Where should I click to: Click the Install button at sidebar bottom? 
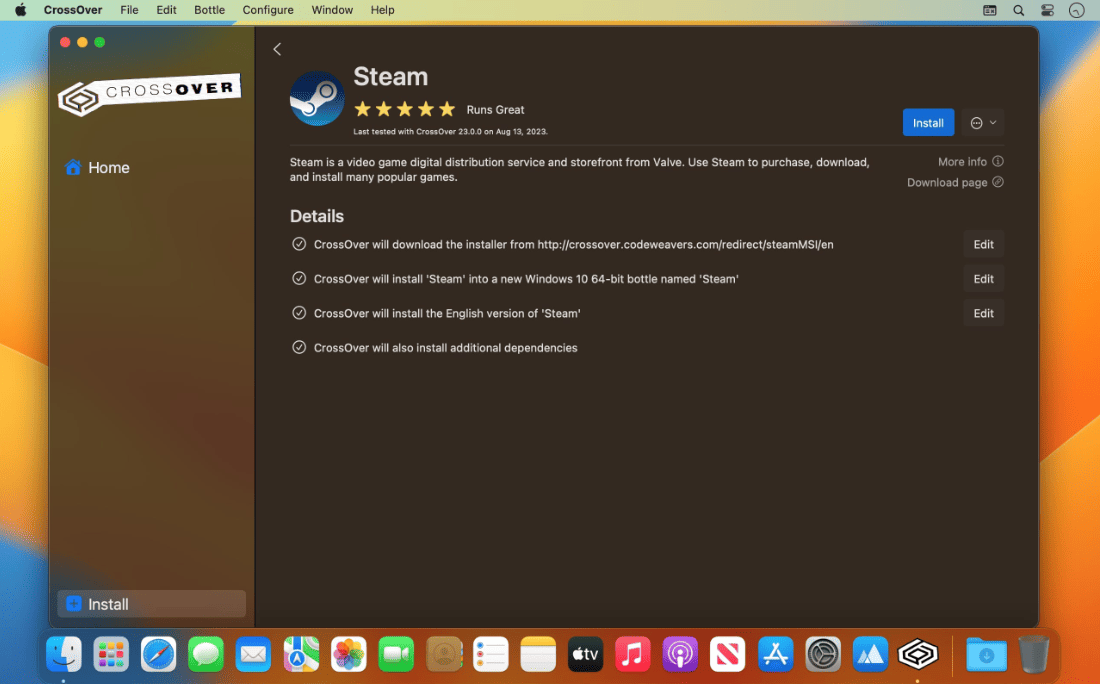152,603
